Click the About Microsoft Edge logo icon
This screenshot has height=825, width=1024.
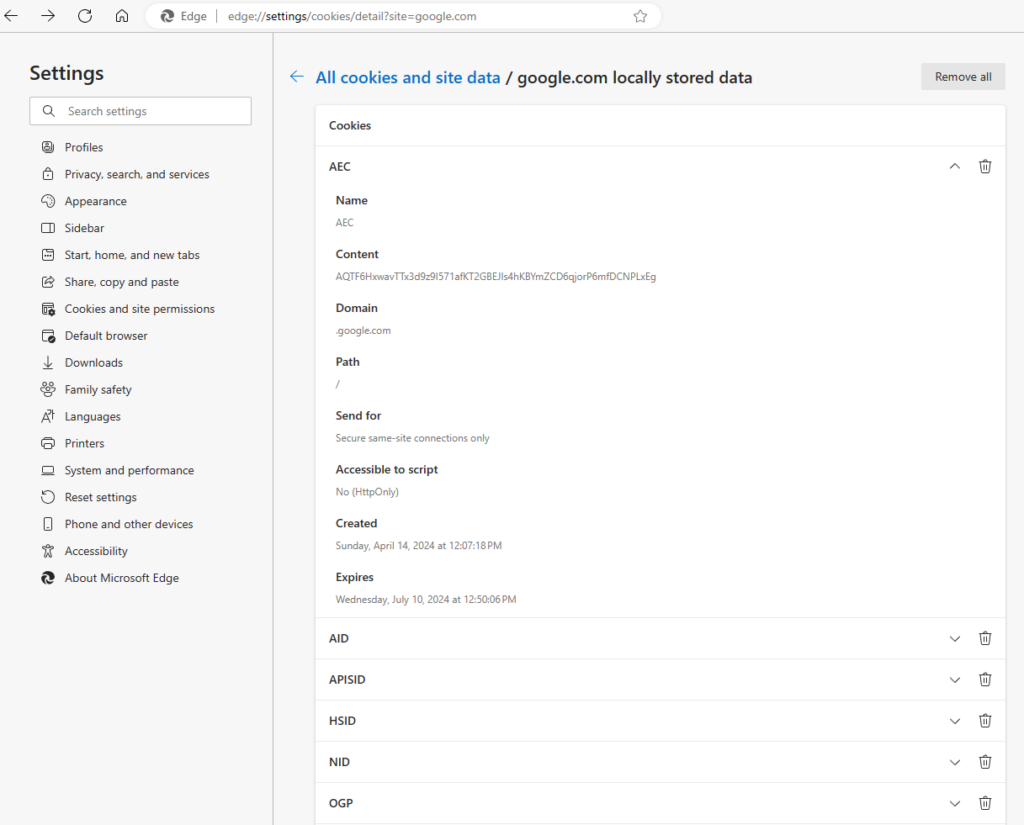point(48,577)
